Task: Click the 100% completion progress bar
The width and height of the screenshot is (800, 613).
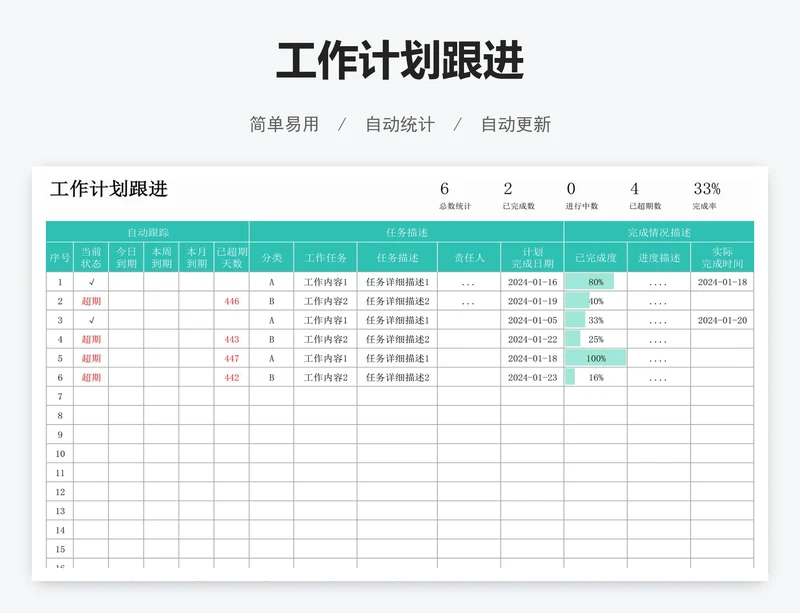Action: point(595,358)
